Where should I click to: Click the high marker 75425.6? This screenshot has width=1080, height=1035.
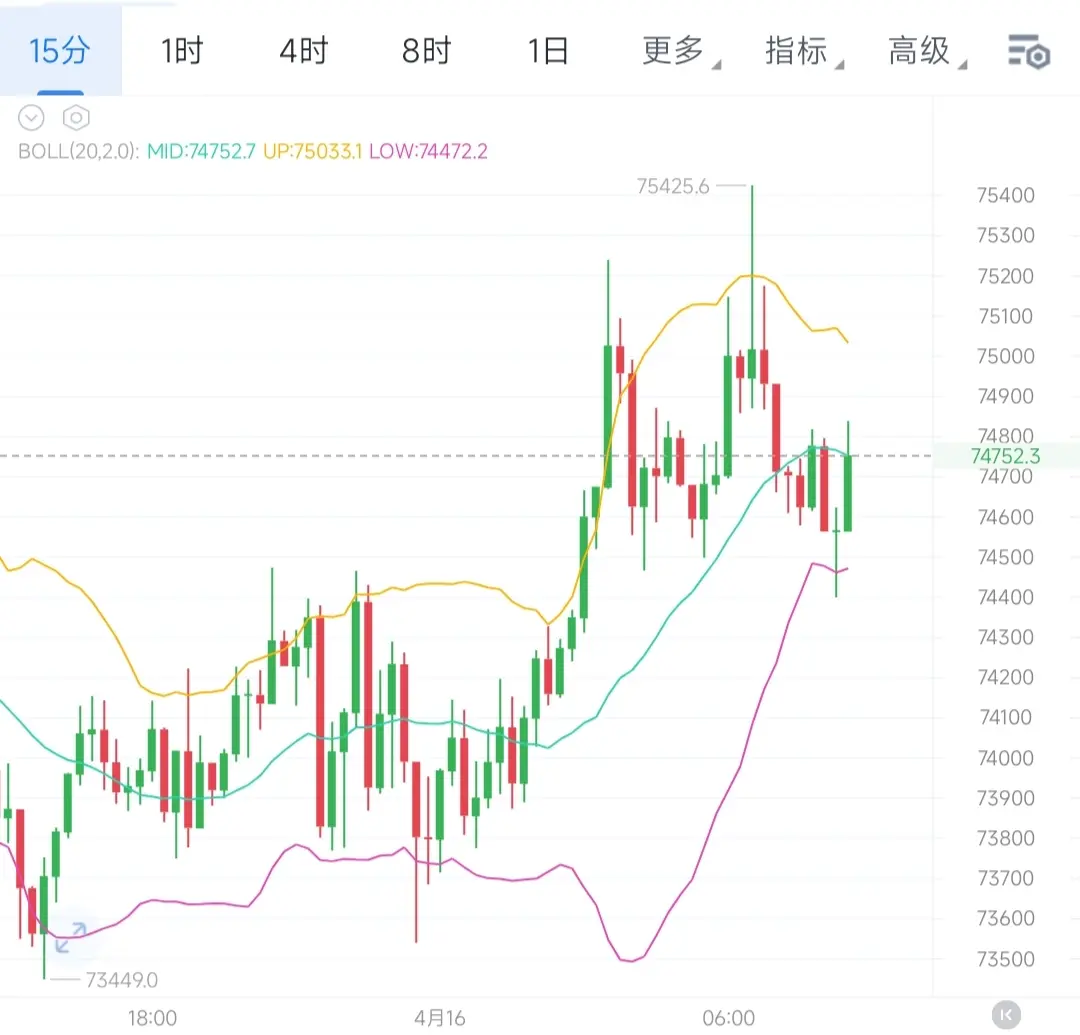click(672, 187)
